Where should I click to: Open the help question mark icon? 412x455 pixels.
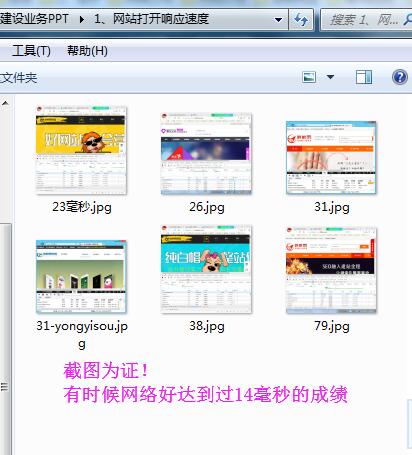pyautogui.click(x=399, y=77)
